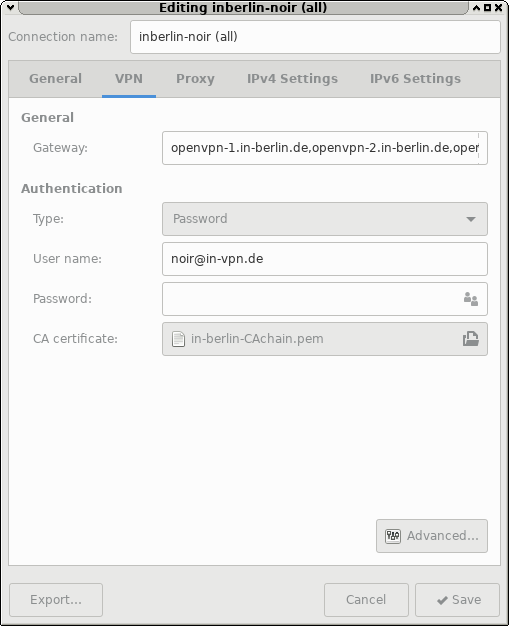Open the authentication Type dropdown
This screenshot has width=509, height=626.
pos(325,219)
